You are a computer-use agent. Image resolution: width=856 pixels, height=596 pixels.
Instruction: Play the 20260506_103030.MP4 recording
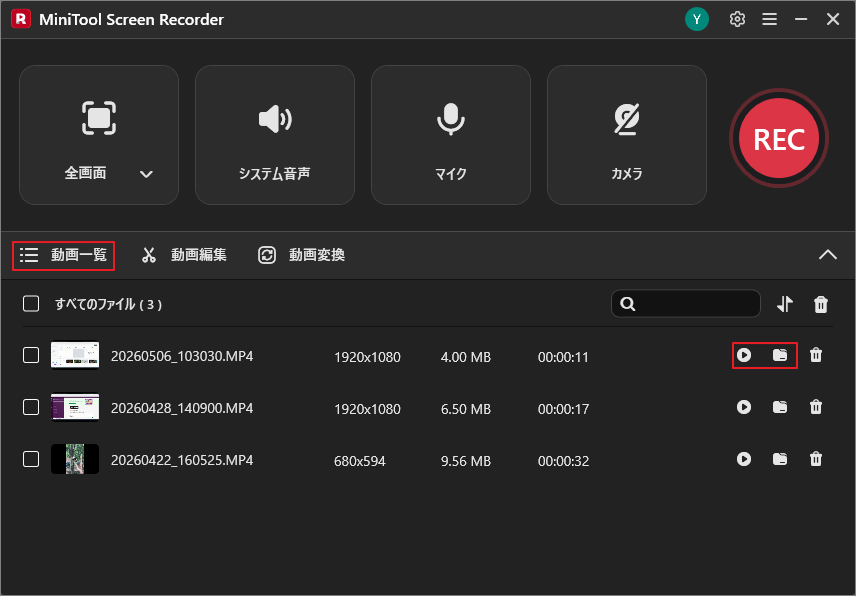click(x=744, y=355)
